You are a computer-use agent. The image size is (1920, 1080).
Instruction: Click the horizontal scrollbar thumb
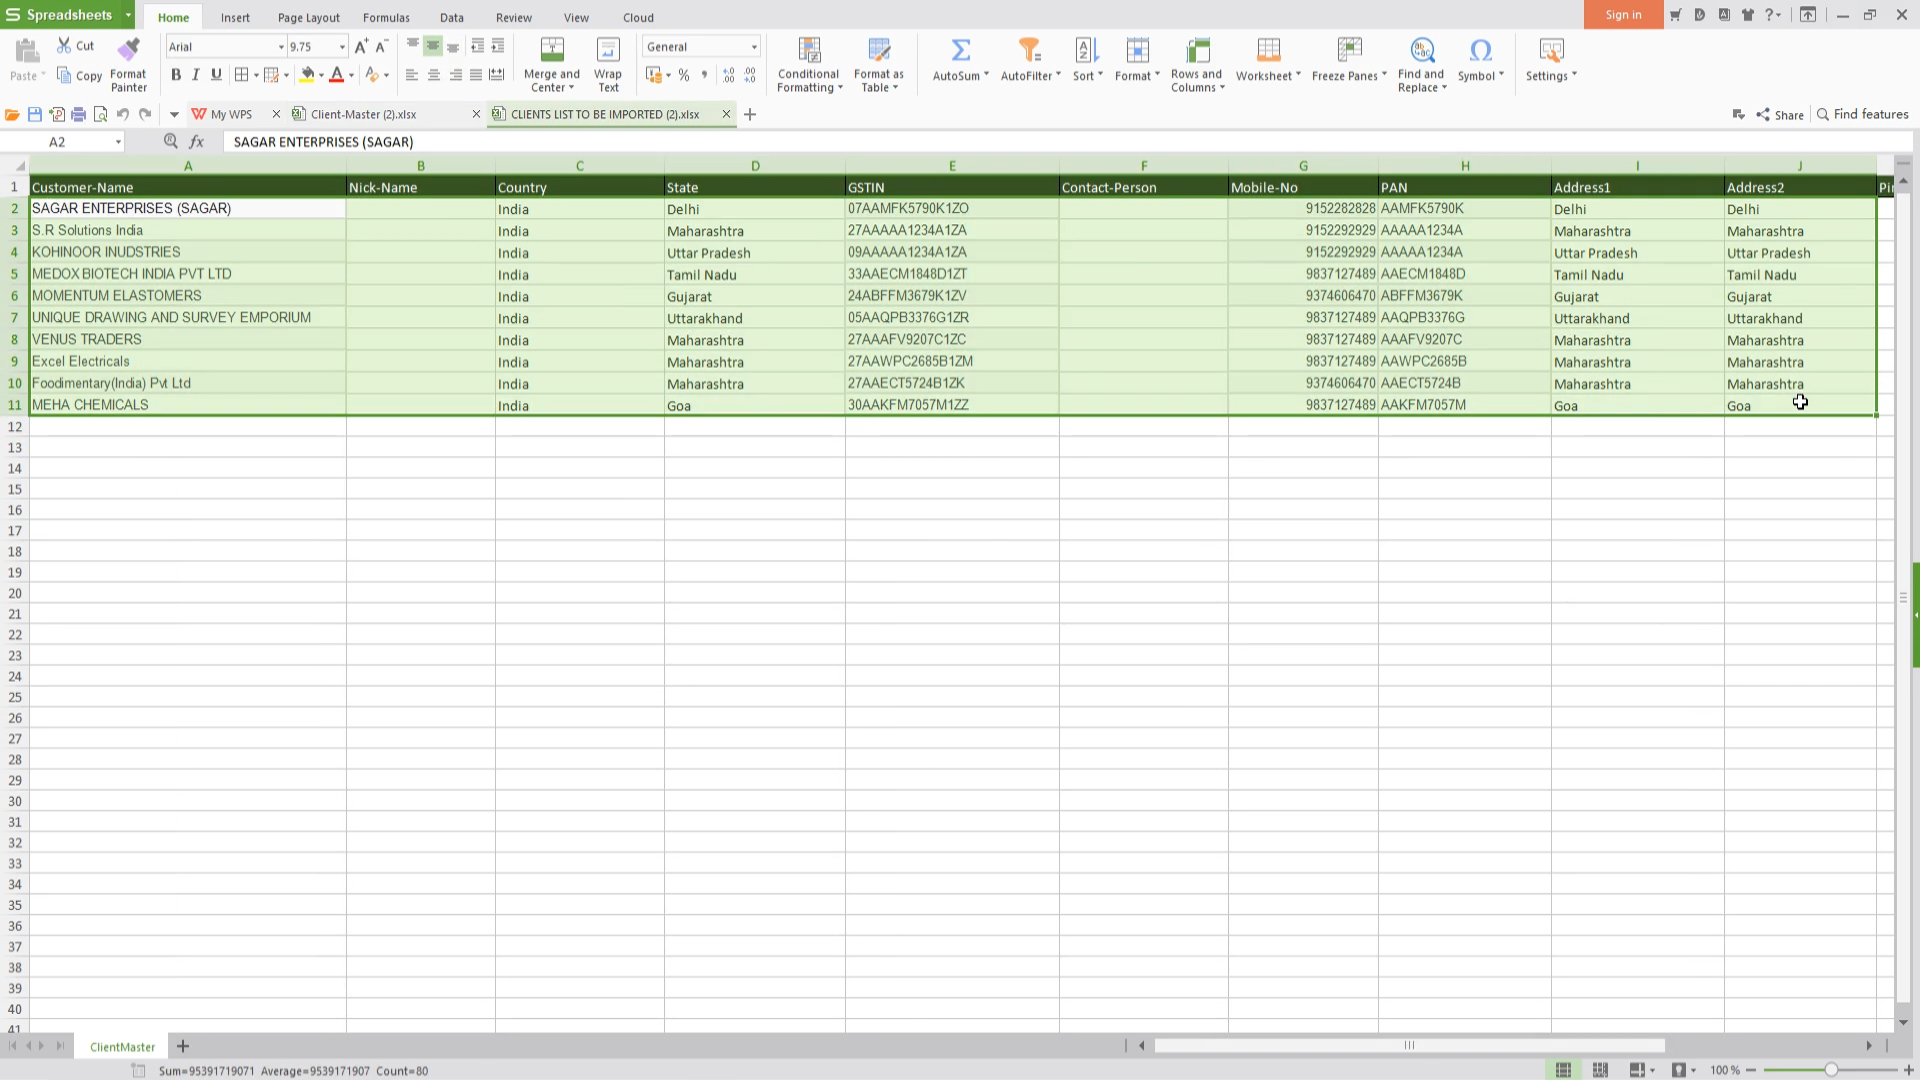coord(1409,1045)
